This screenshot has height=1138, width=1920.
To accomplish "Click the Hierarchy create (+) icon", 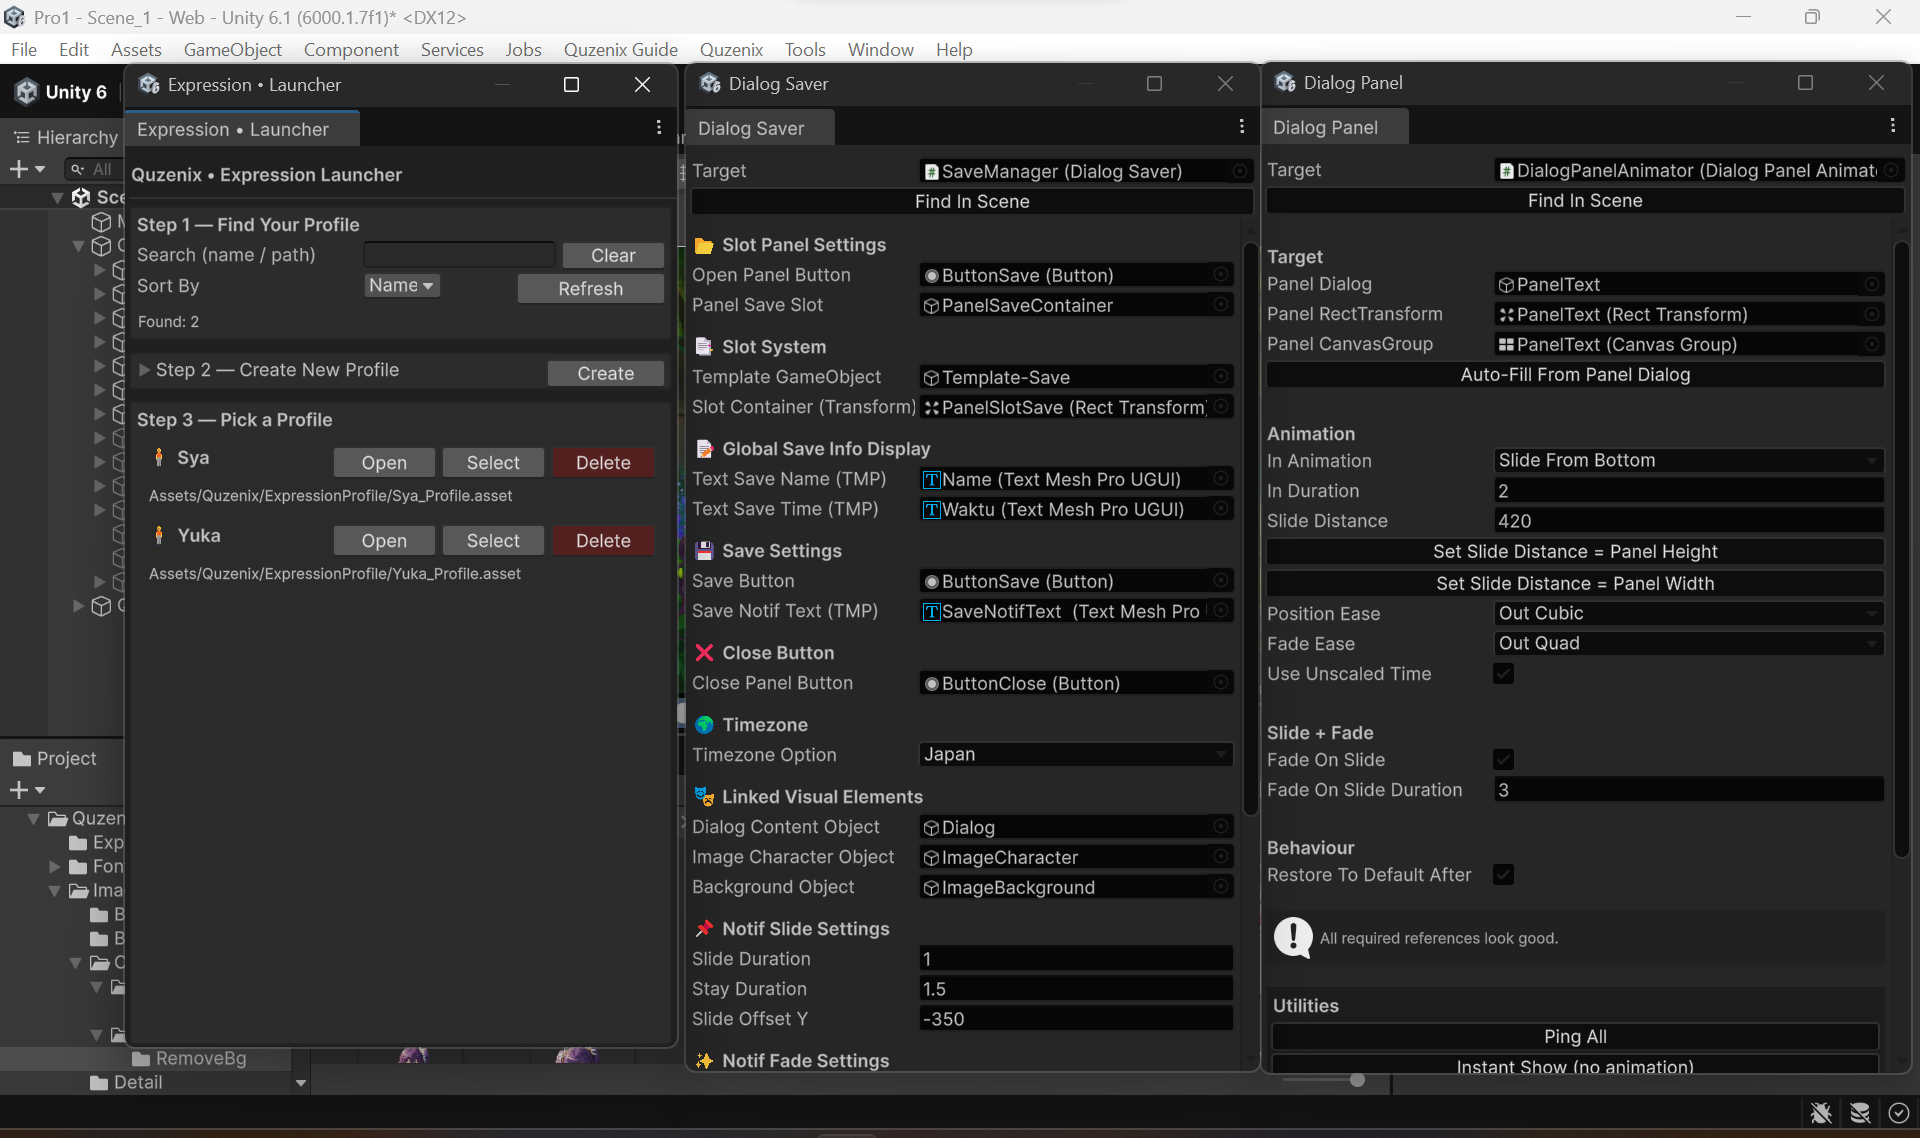I will click(x=19, y=169).
